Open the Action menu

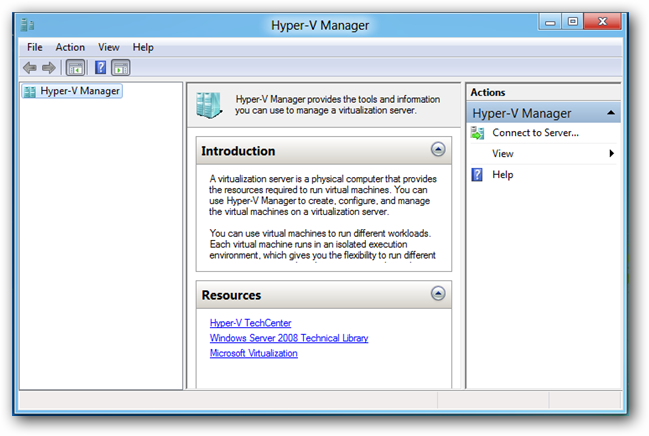[x=70, y=47]
